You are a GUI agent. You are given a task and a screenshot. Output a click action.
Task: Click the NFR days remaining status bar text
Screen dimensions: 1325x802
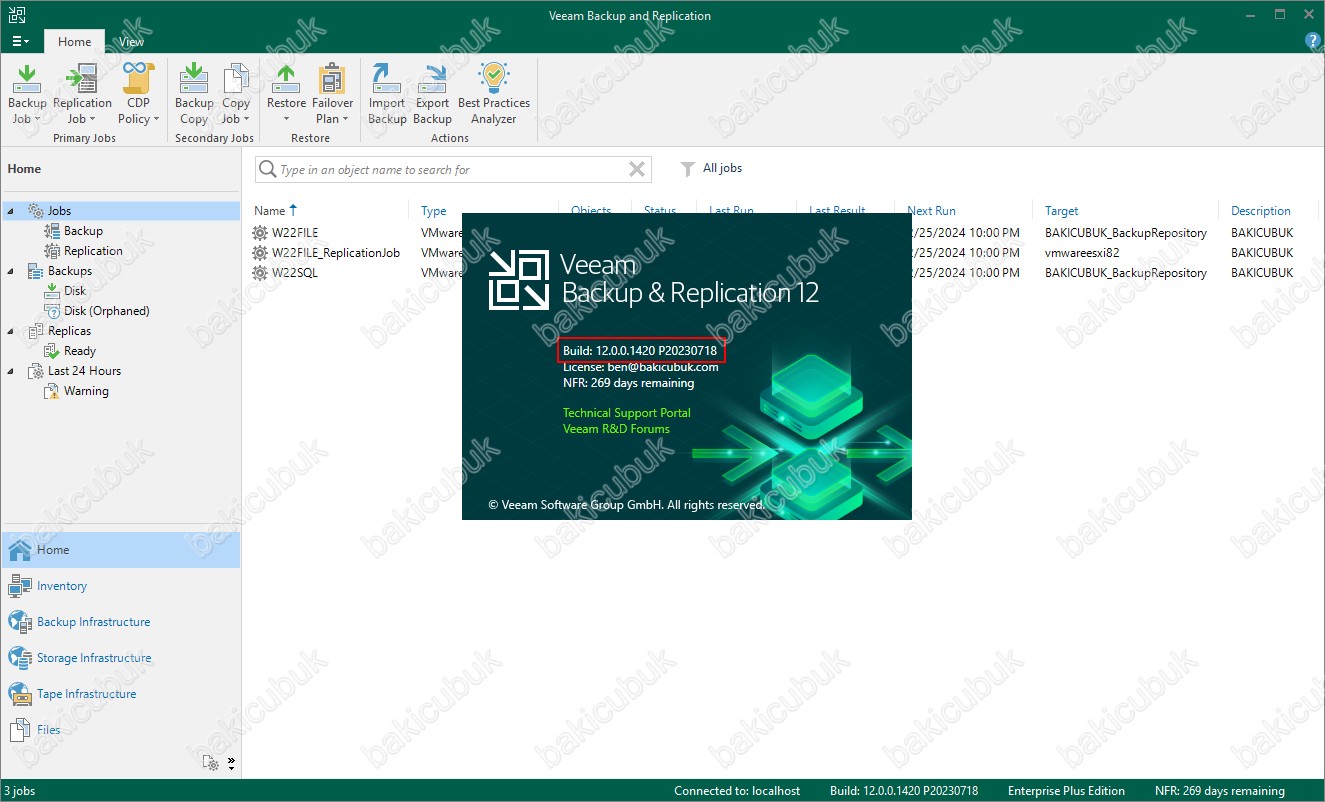pos(1219,791)
